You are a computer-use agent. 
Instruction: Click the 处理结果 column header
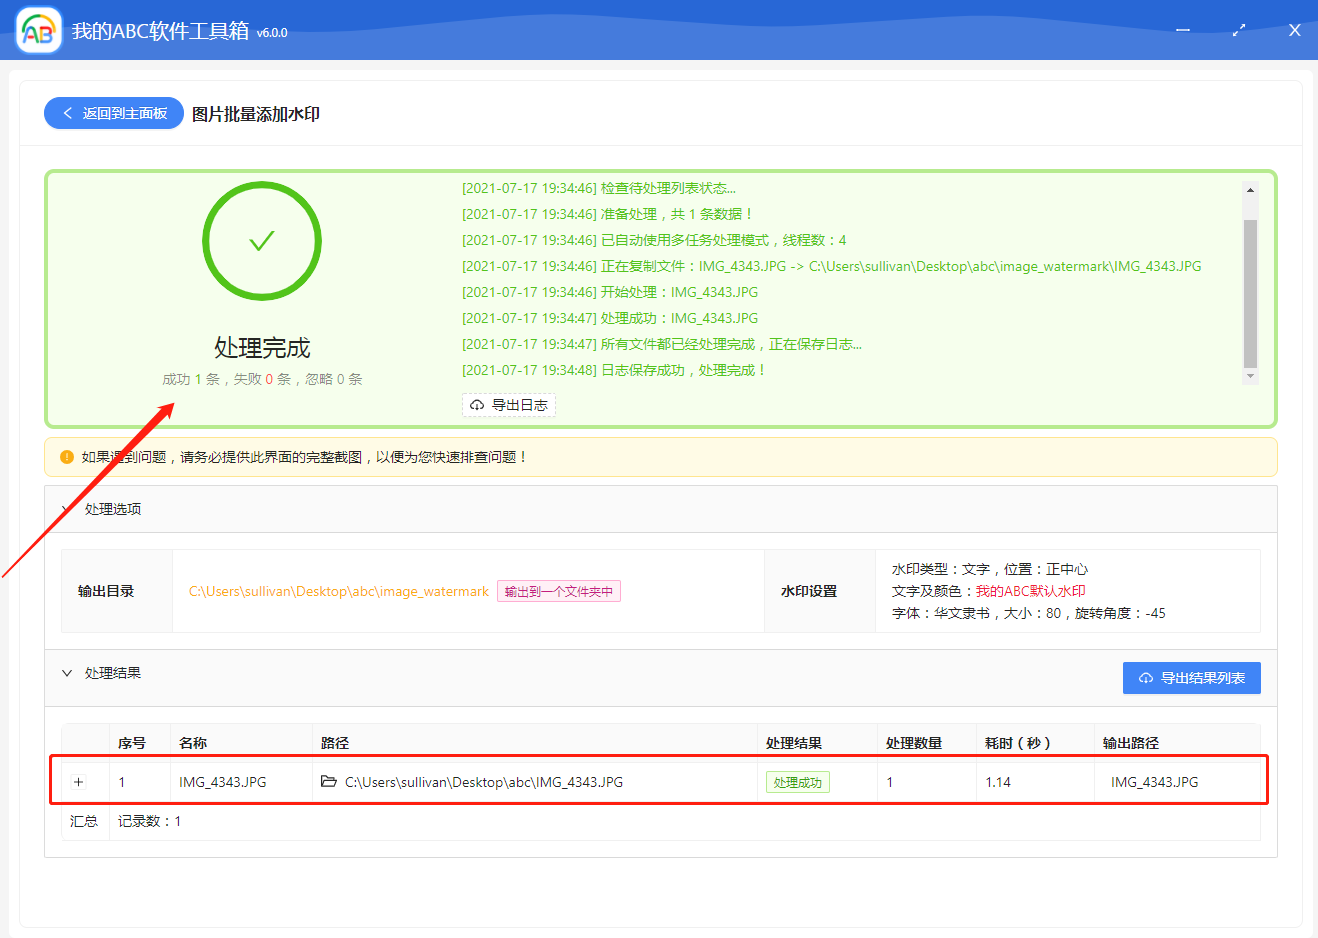pyautogui.click(x=794, y=743)
